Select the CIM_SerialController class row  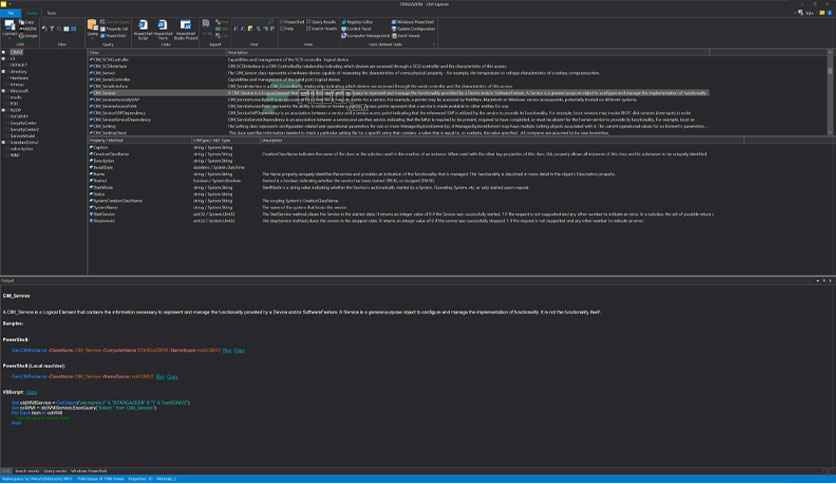[x=399, y=79]
